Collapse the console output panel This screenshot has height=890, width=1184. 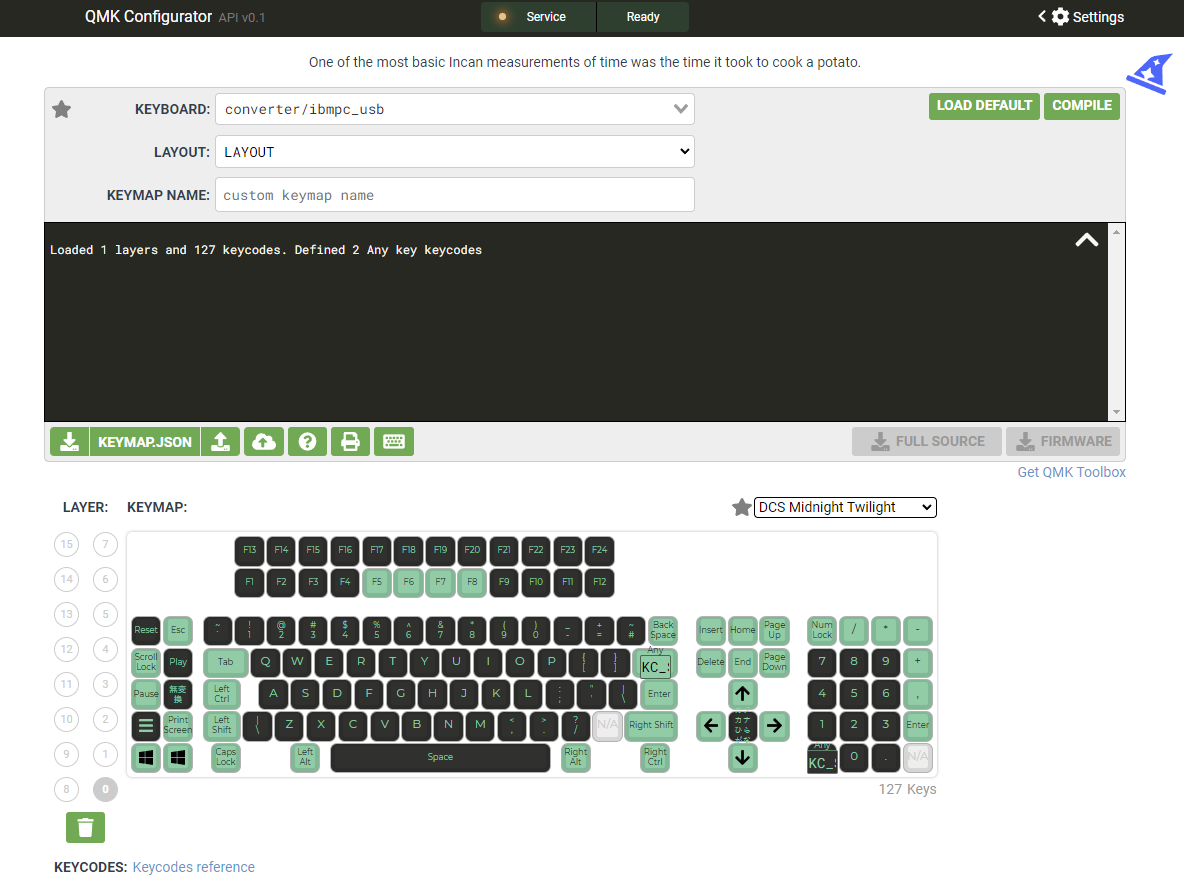[x=1086, y=240]
